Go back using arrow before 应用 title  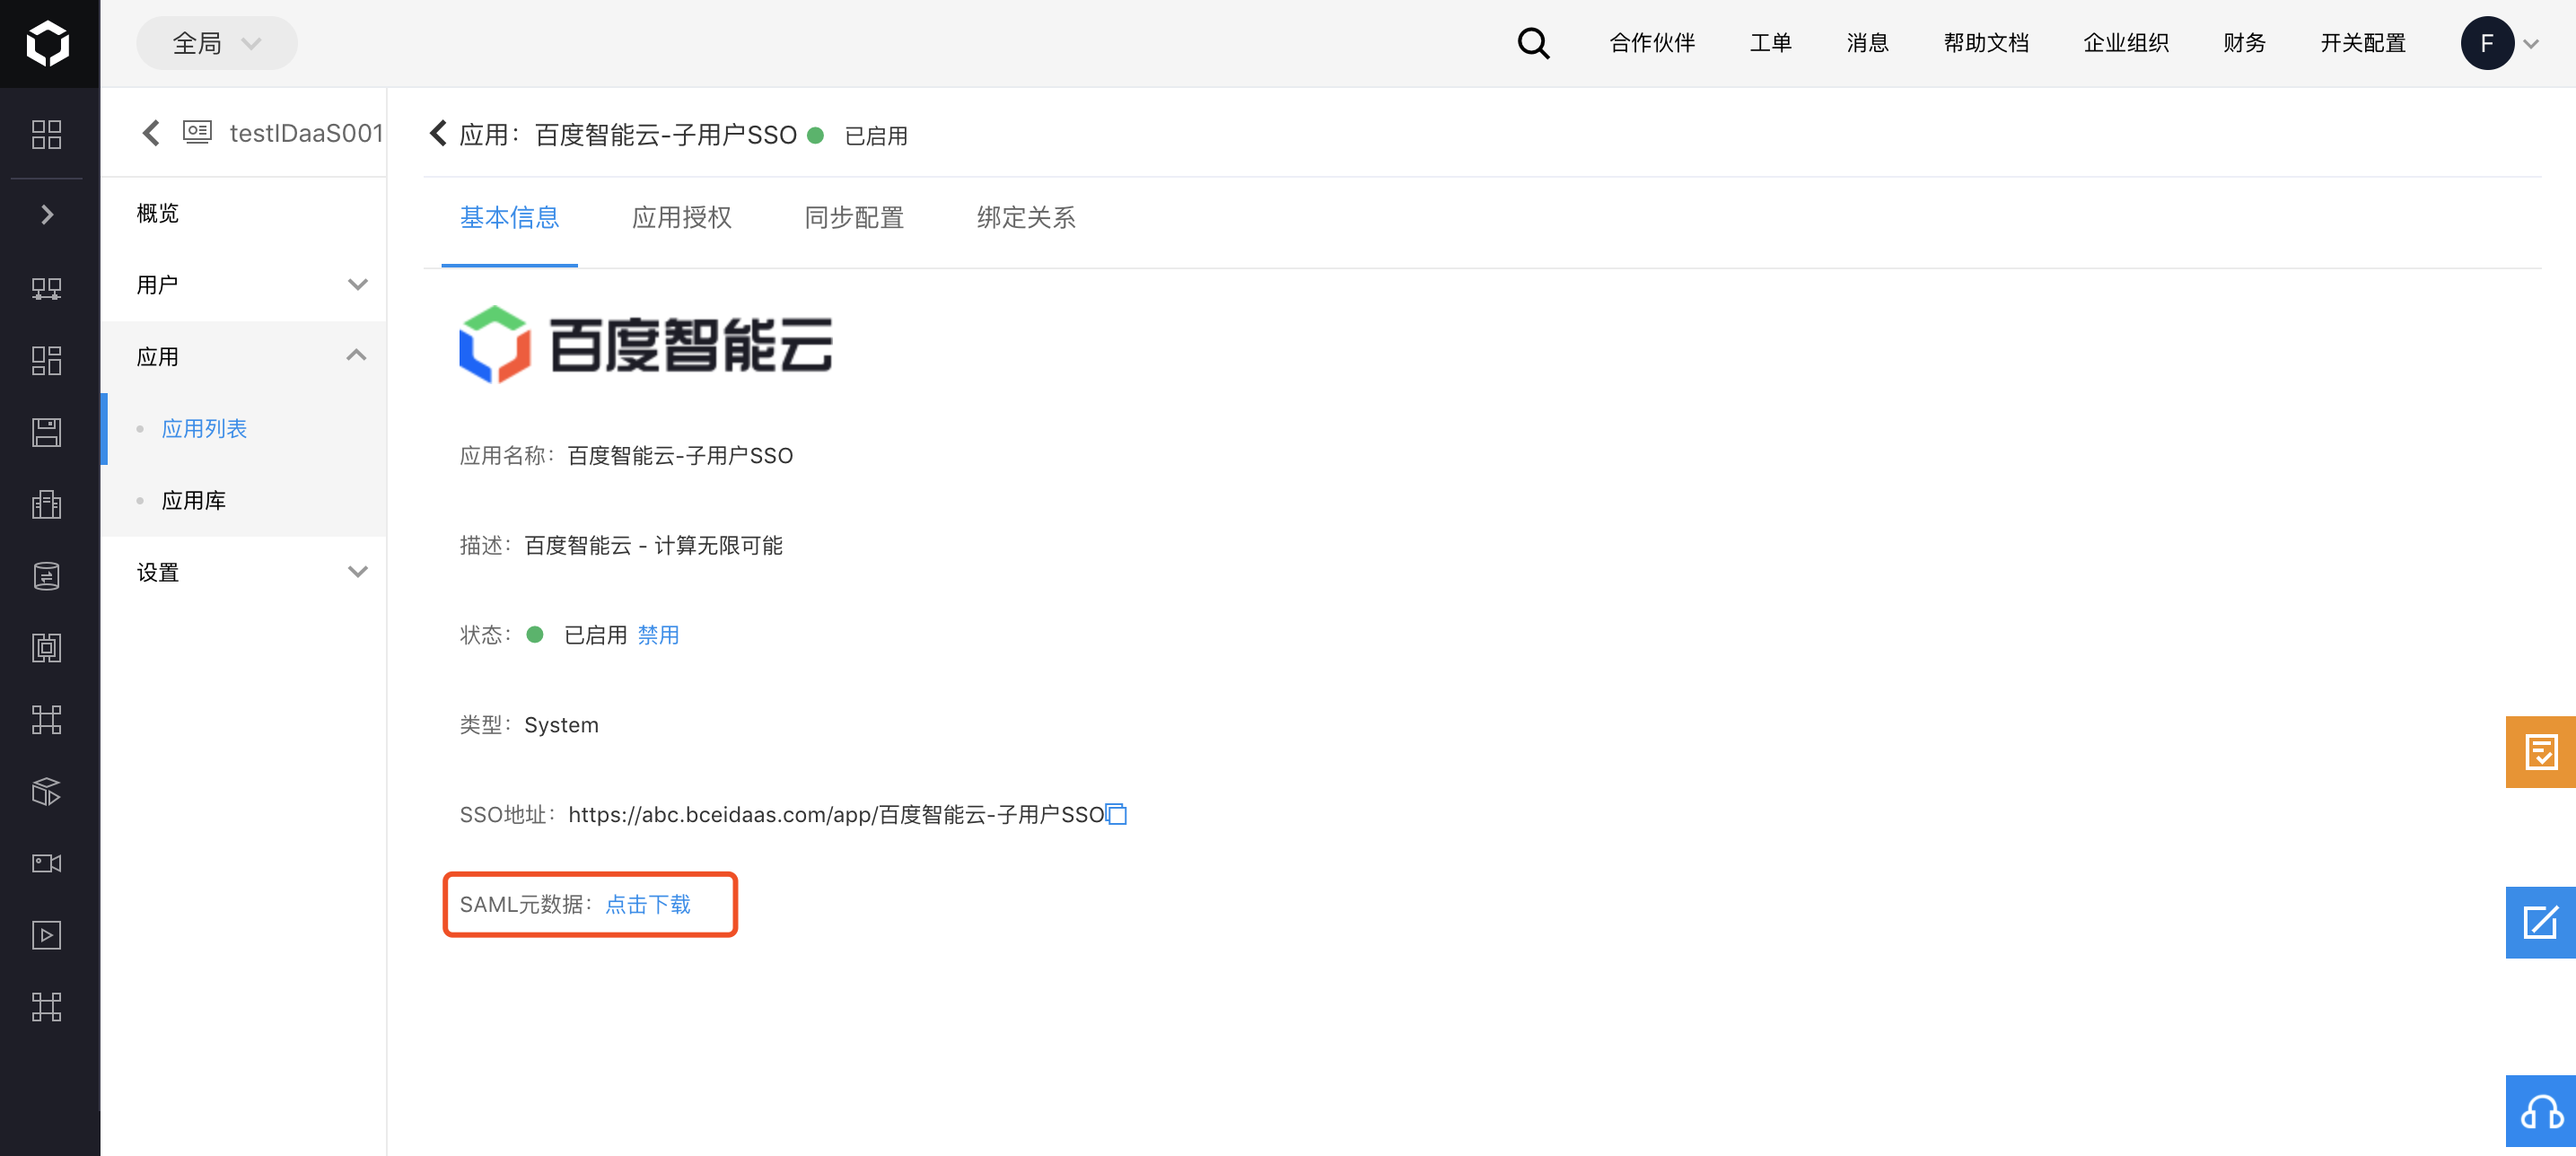click(x=438, y=133)
